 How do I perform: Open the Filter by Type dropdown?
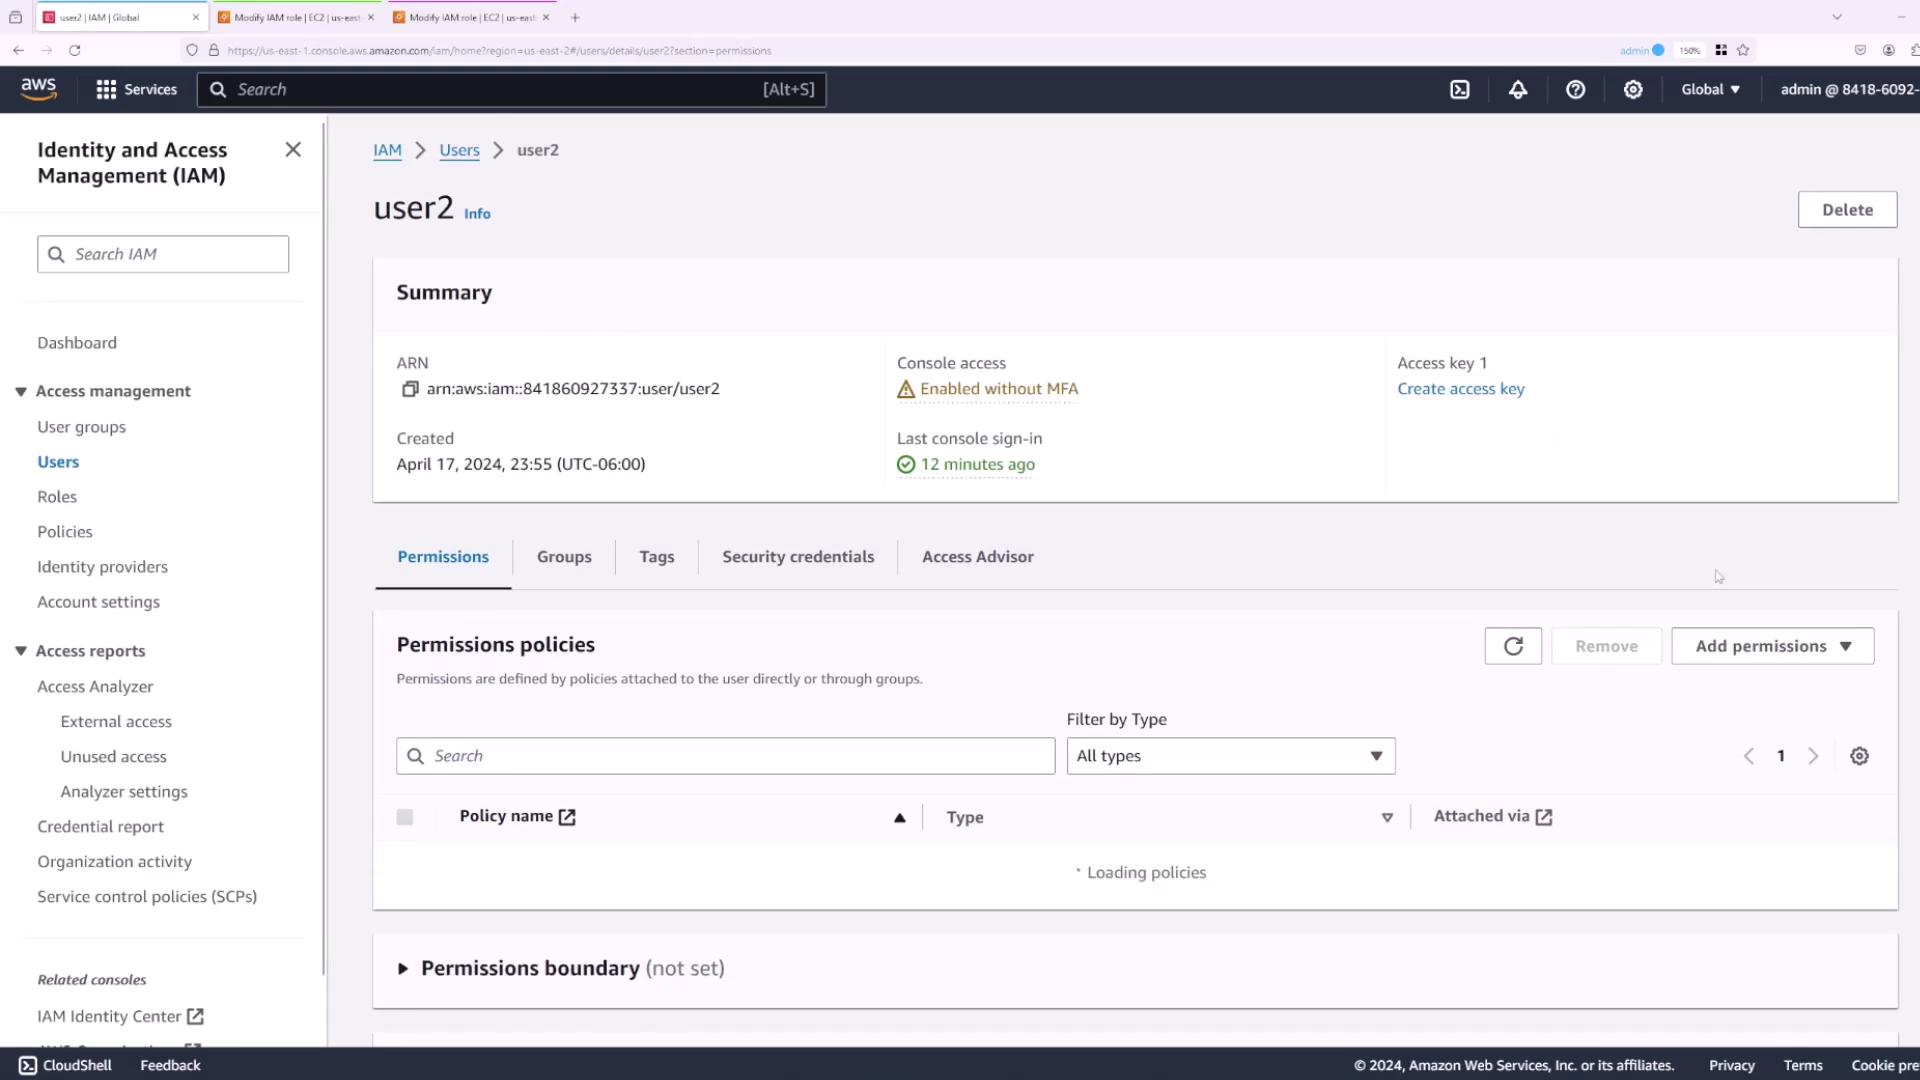(x=1230, y=756)
